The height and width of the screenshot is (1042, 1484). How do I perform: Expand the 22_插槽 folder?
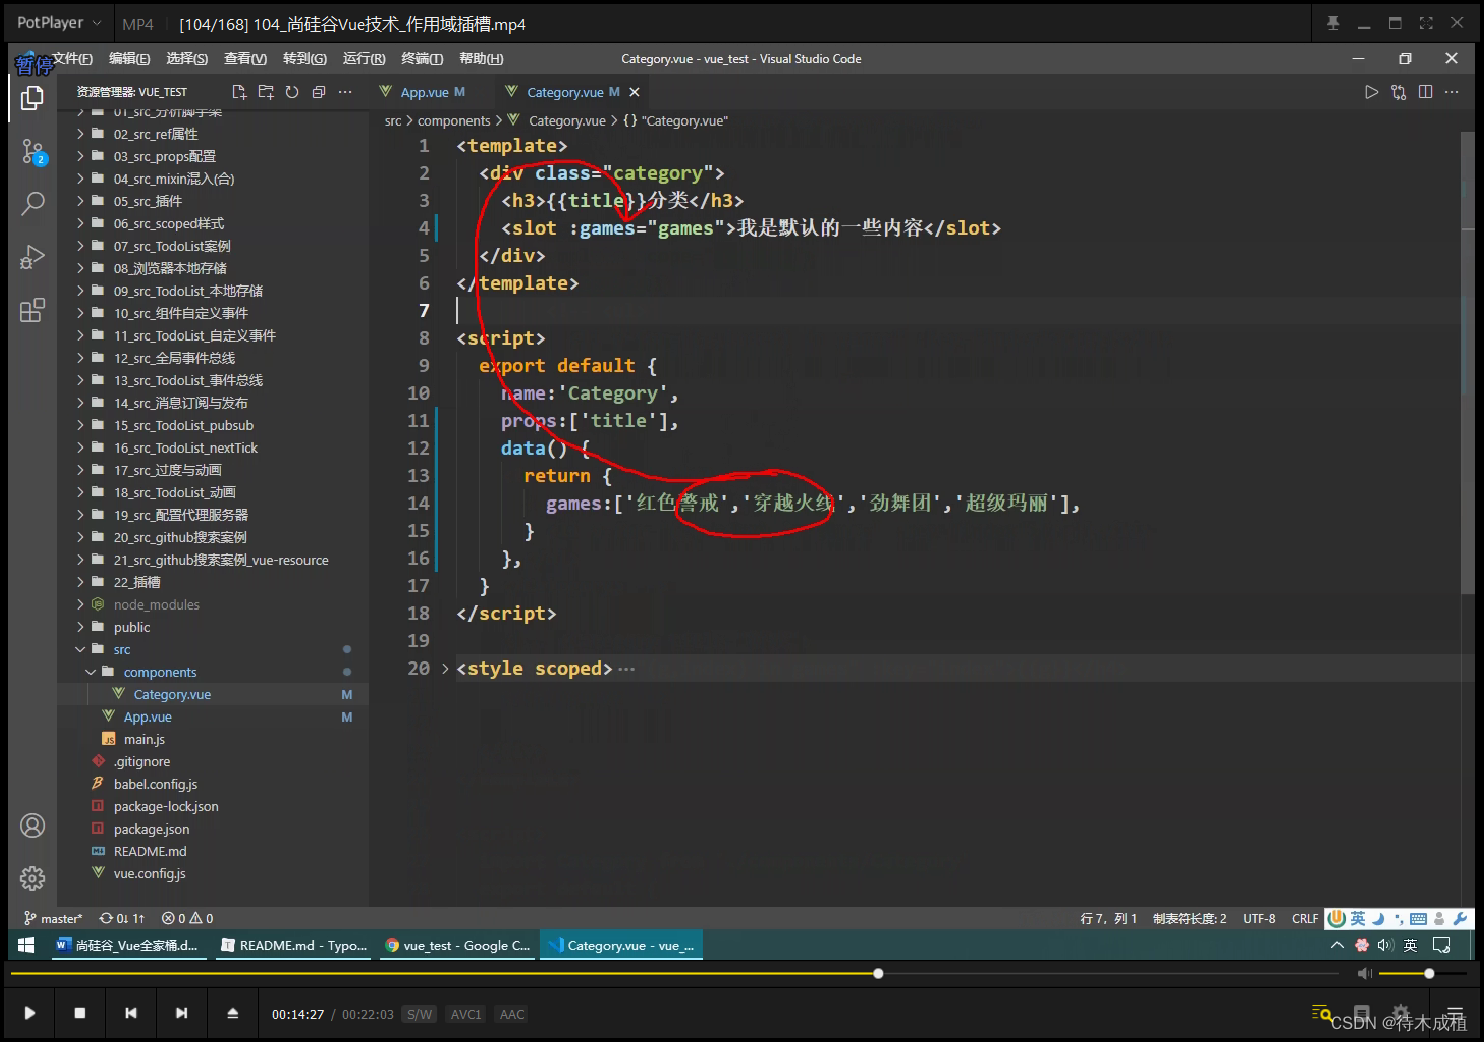pyautogui.click(x=80, y=582)
